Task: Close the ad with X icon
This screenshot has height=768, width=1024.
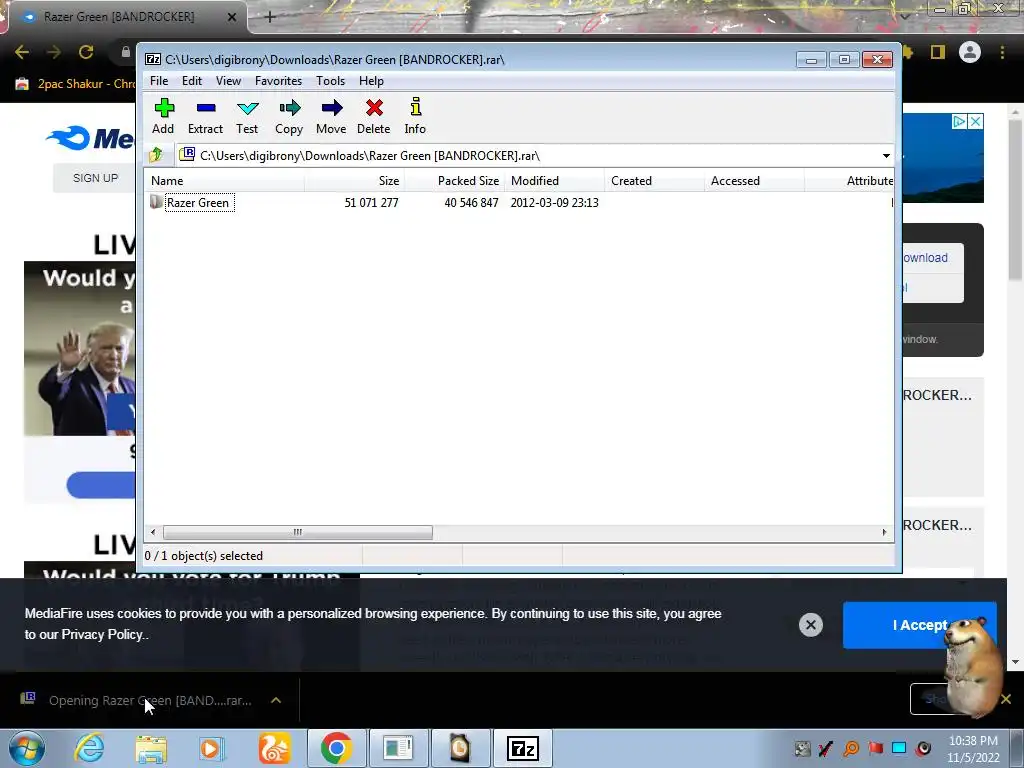Action: point(975,121)
